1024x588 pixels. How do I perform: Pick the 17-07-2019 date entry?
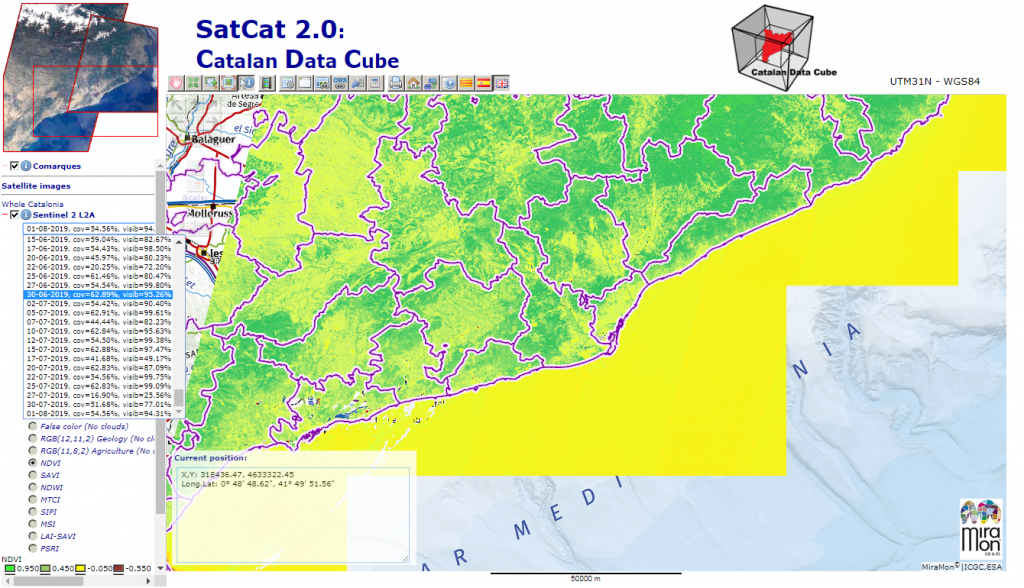click(x=99, y=359)
